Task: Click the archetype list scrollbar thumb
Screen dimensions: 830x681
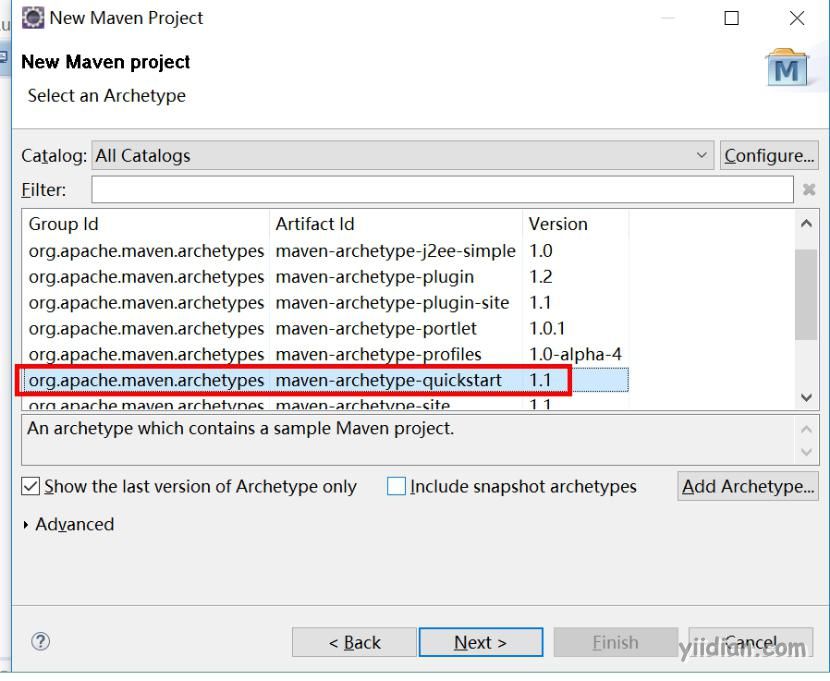Action: 806,294
